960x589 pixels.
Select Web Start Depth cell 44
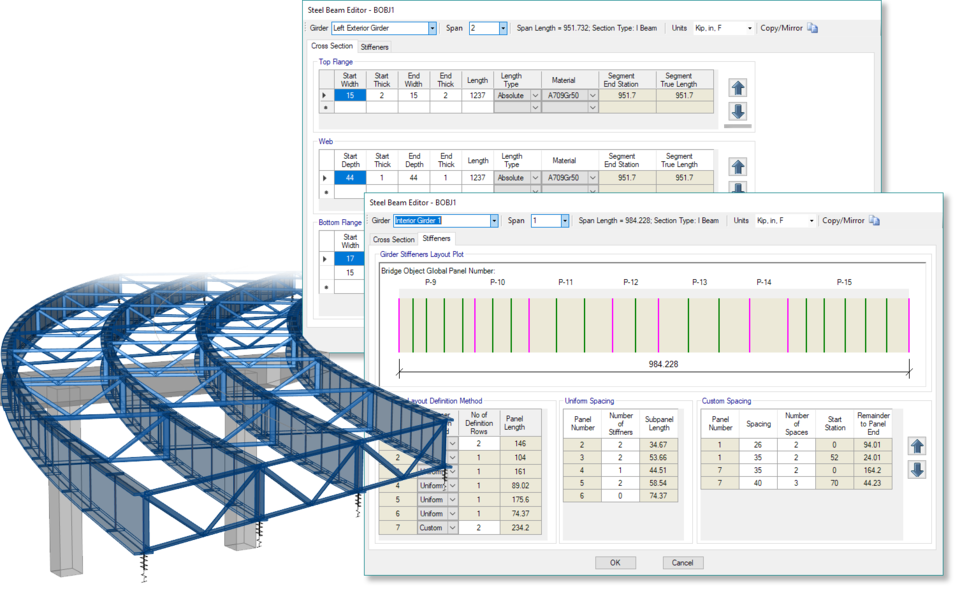(350, 178)
